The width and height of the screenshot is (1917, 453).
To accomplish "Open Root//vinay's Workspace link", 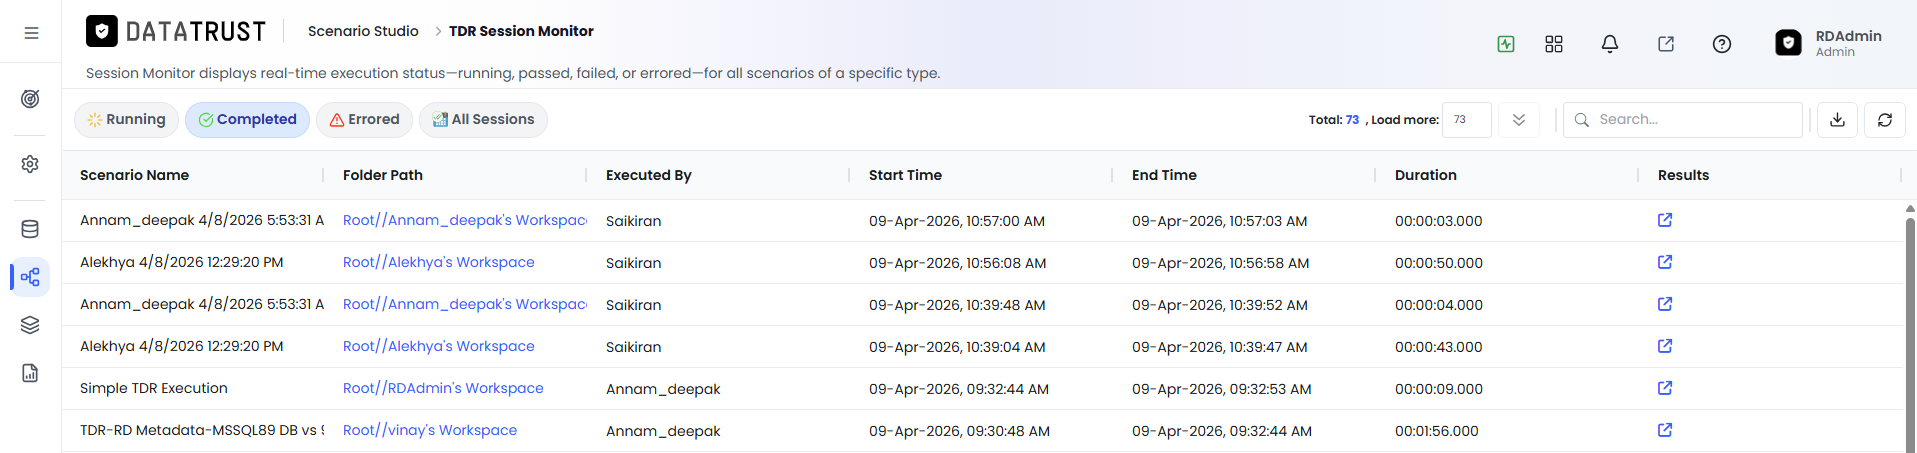I will pyautogui.click(x=430, y=430).
